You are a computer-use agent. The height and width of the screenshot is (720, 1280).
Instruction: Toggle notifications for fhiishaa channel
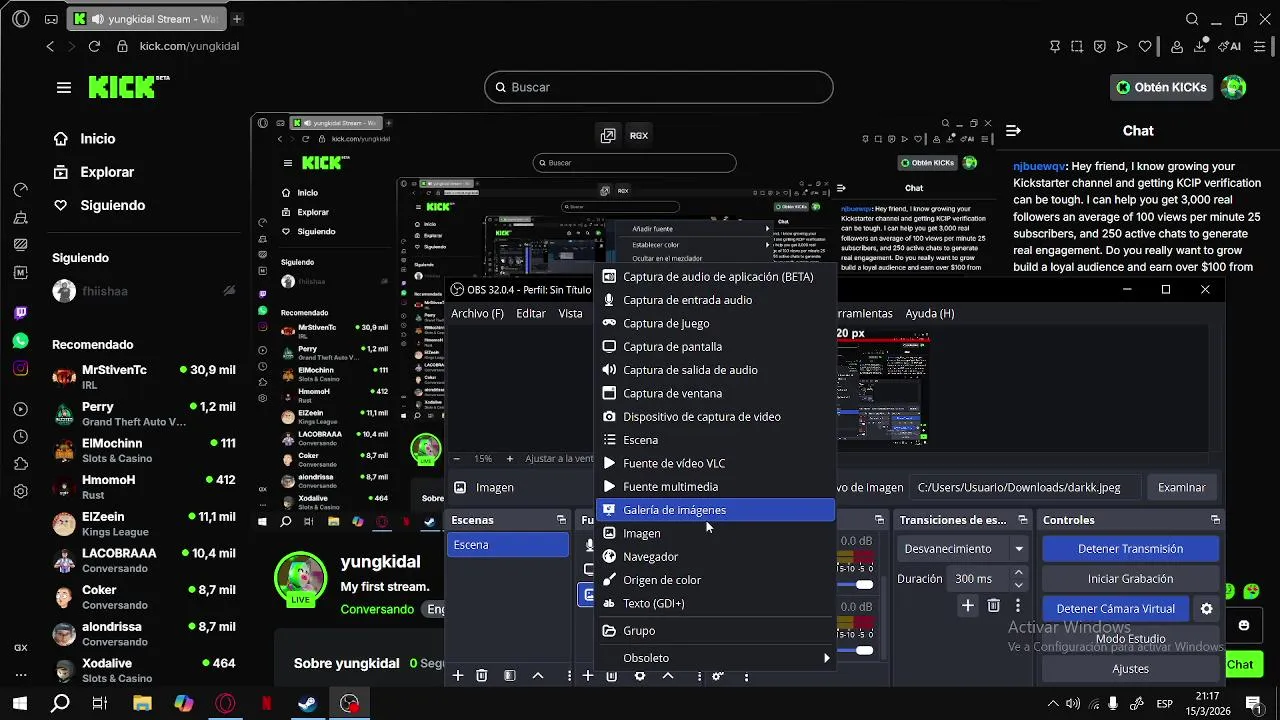pos(229,291)
